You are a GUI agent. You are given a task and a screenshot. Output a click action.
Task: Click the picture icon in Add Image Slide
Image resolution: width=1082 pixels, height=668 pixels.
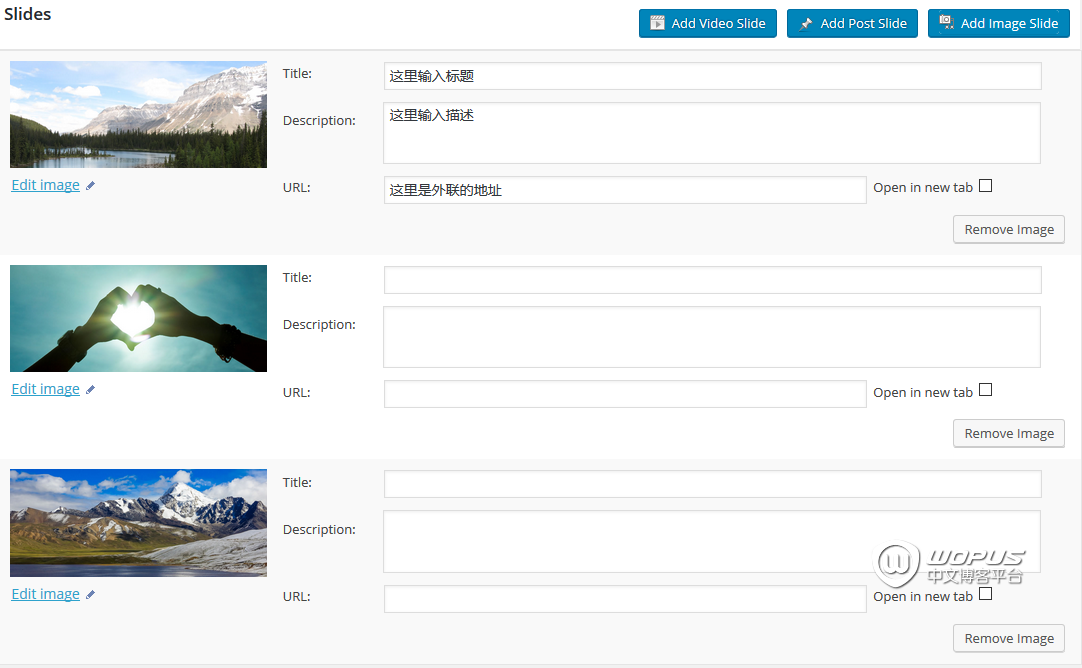pyautogui.click(x=946, y=23)
